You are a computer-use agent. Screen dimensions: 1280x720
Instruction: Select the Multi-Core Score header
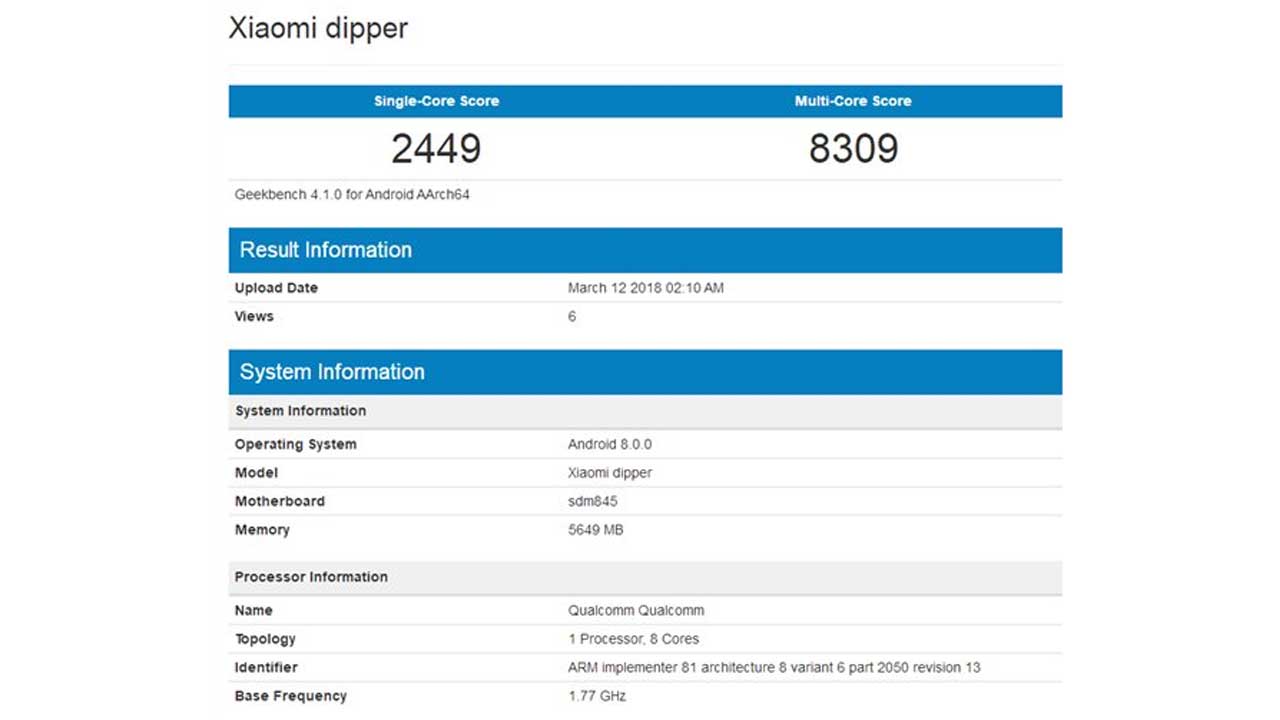[853, 101]
